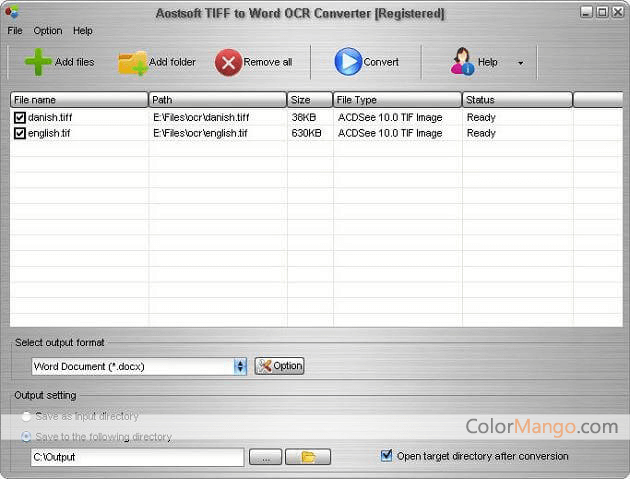This screenshot has height=479, width=630.
Task: Start conversion with the blue Convert icon
Action: [x=348, y=61]
